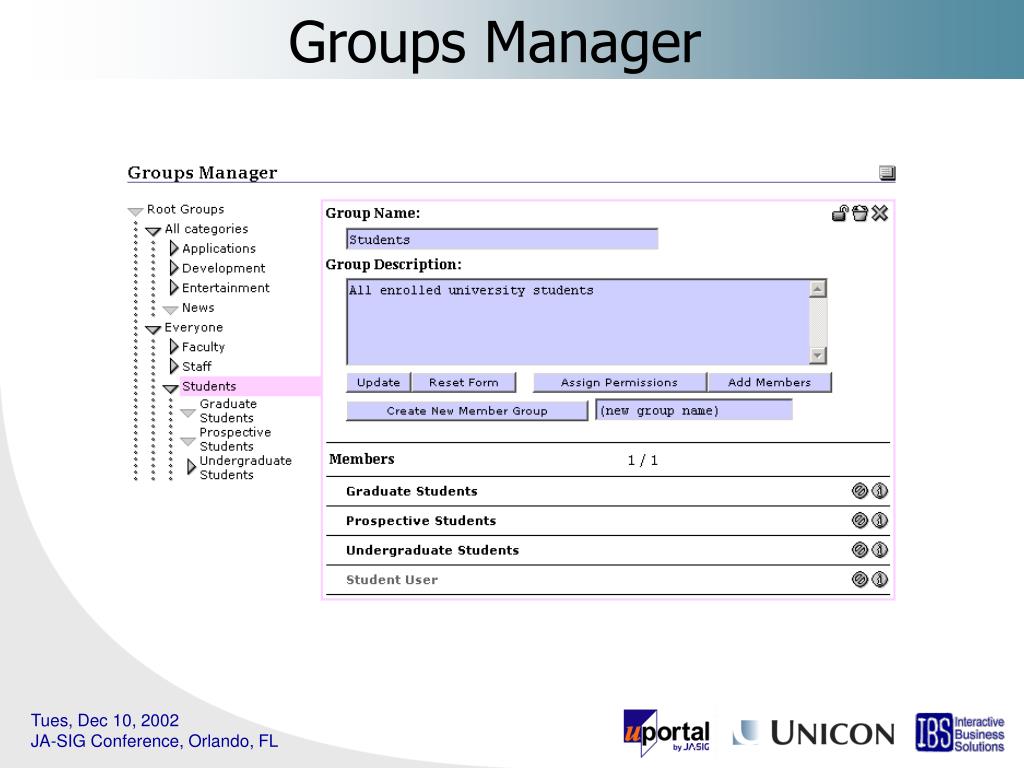The width and height of the screenshot is (1024, 768).
Task: Select All categories in the tree
Action: click(x=206, y=229)
